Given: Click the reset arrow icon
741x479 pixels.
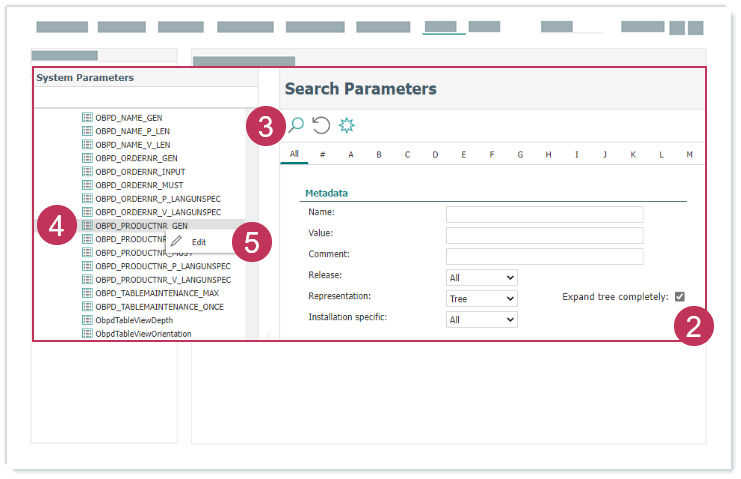Looking at the screenshot, I should pos(321,125).
